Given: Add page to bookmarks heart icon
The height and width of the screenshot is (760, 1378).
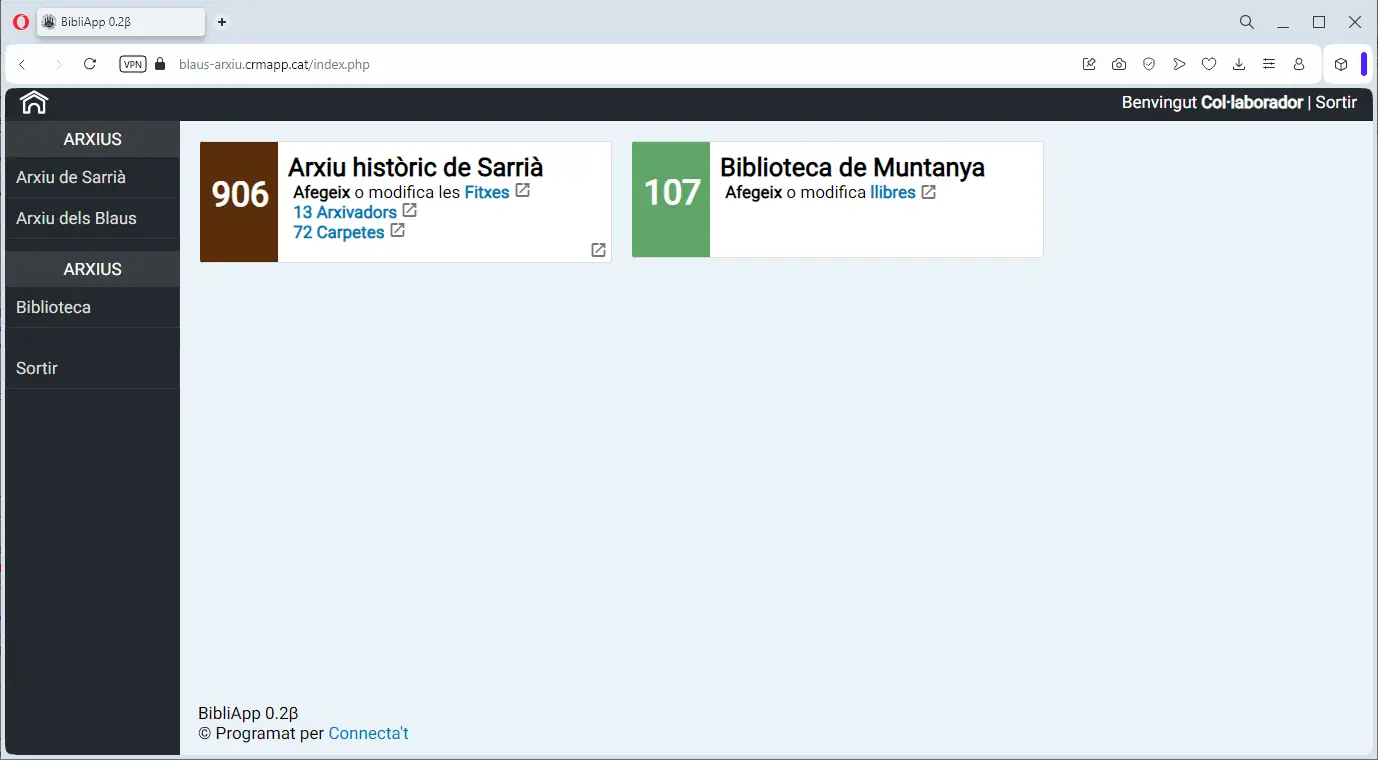Looking at the screenshot, I should point(1209,64).
